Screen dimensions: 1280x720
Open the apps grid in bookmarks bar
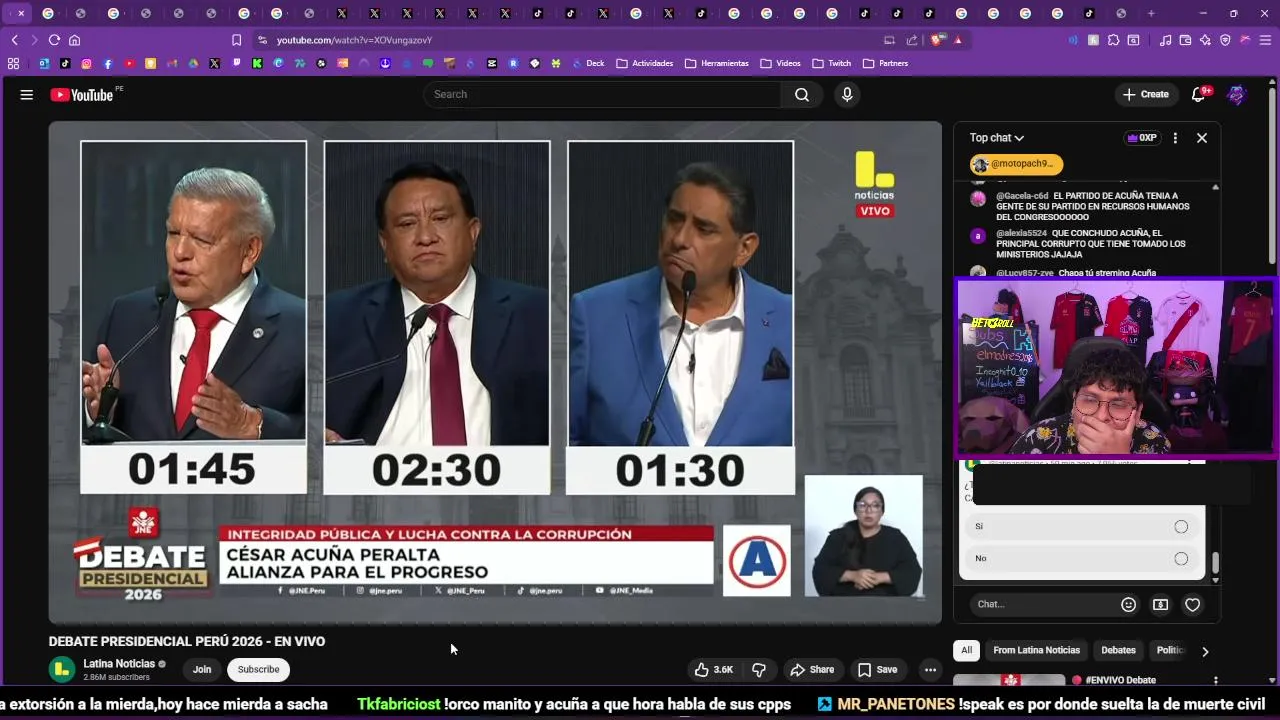point(13,63)
